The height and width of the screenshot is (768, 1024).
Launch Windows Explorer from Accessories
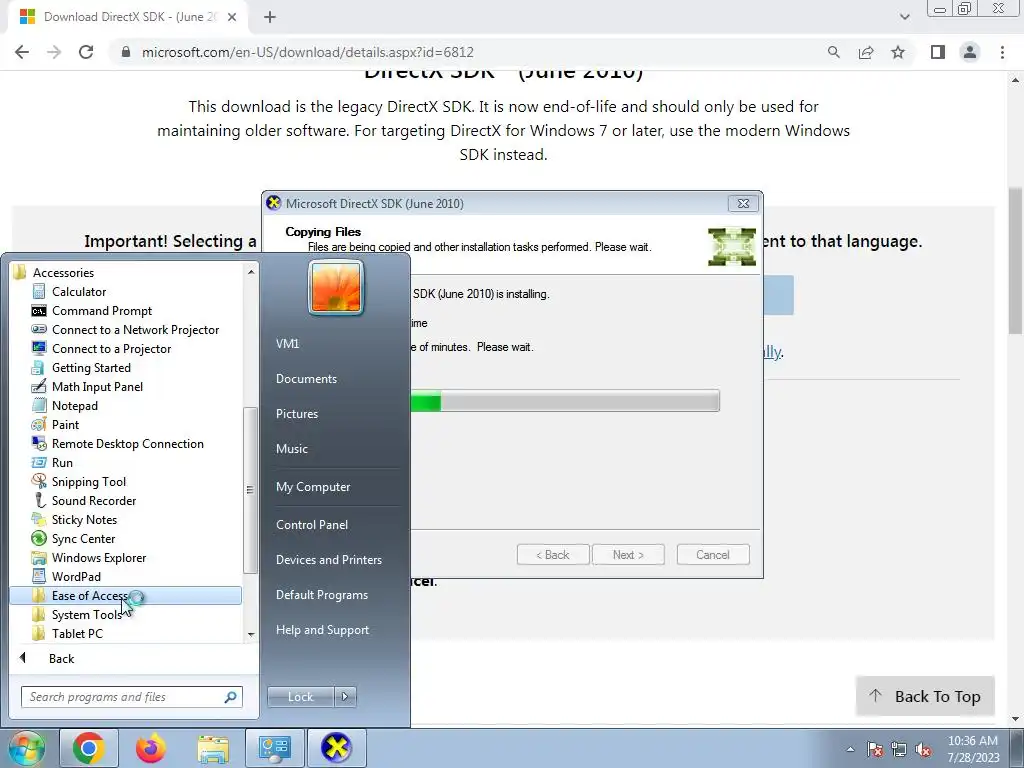click(99, 557)
